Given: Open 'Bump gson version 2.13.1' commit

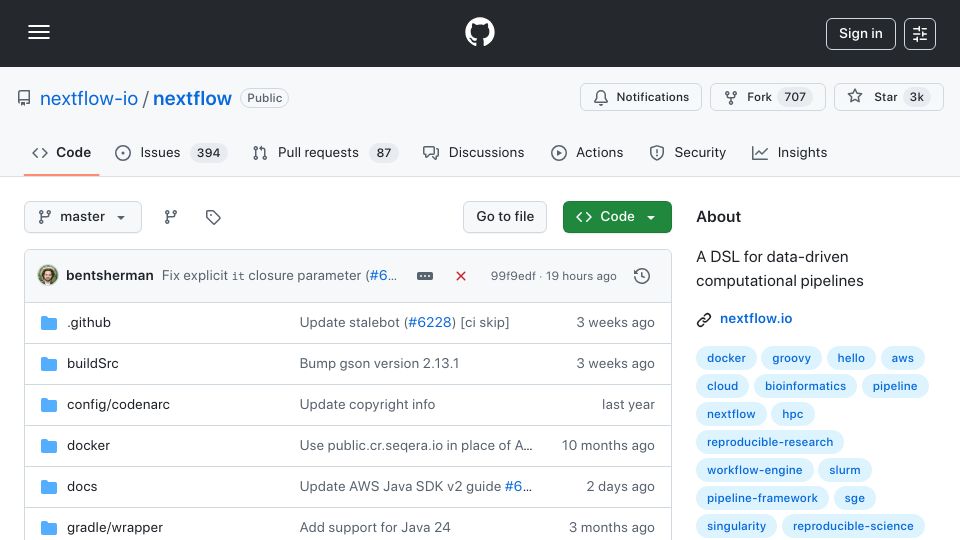Looking at the screenshot, I should point(379,364).
